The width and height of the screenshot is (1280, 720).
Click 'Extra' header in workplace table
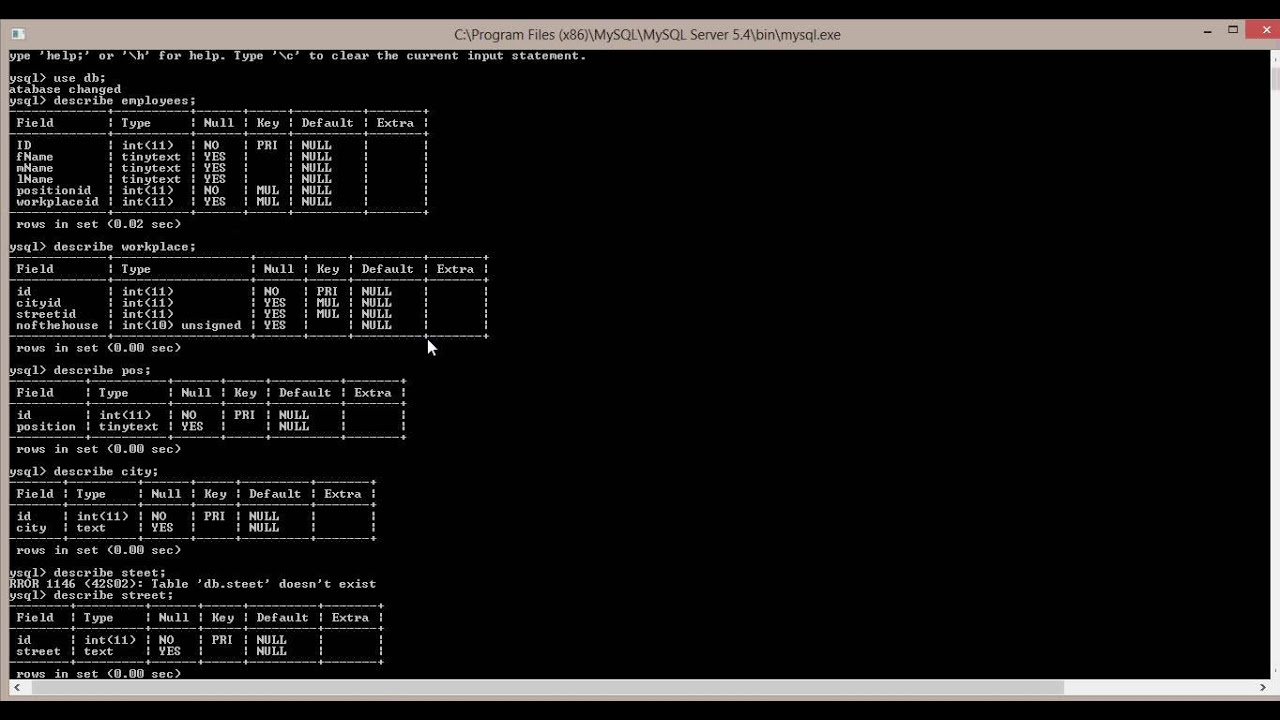(455, 269)
